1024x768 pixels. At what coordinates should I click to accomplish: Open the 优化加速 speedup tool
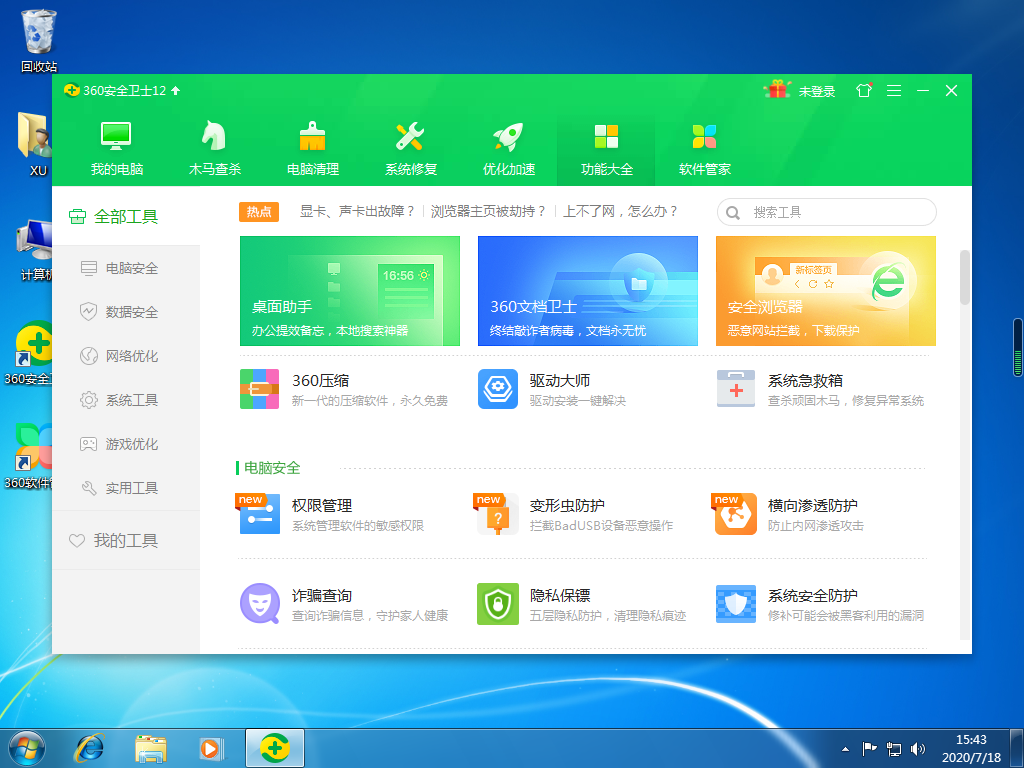coord(508,145)
